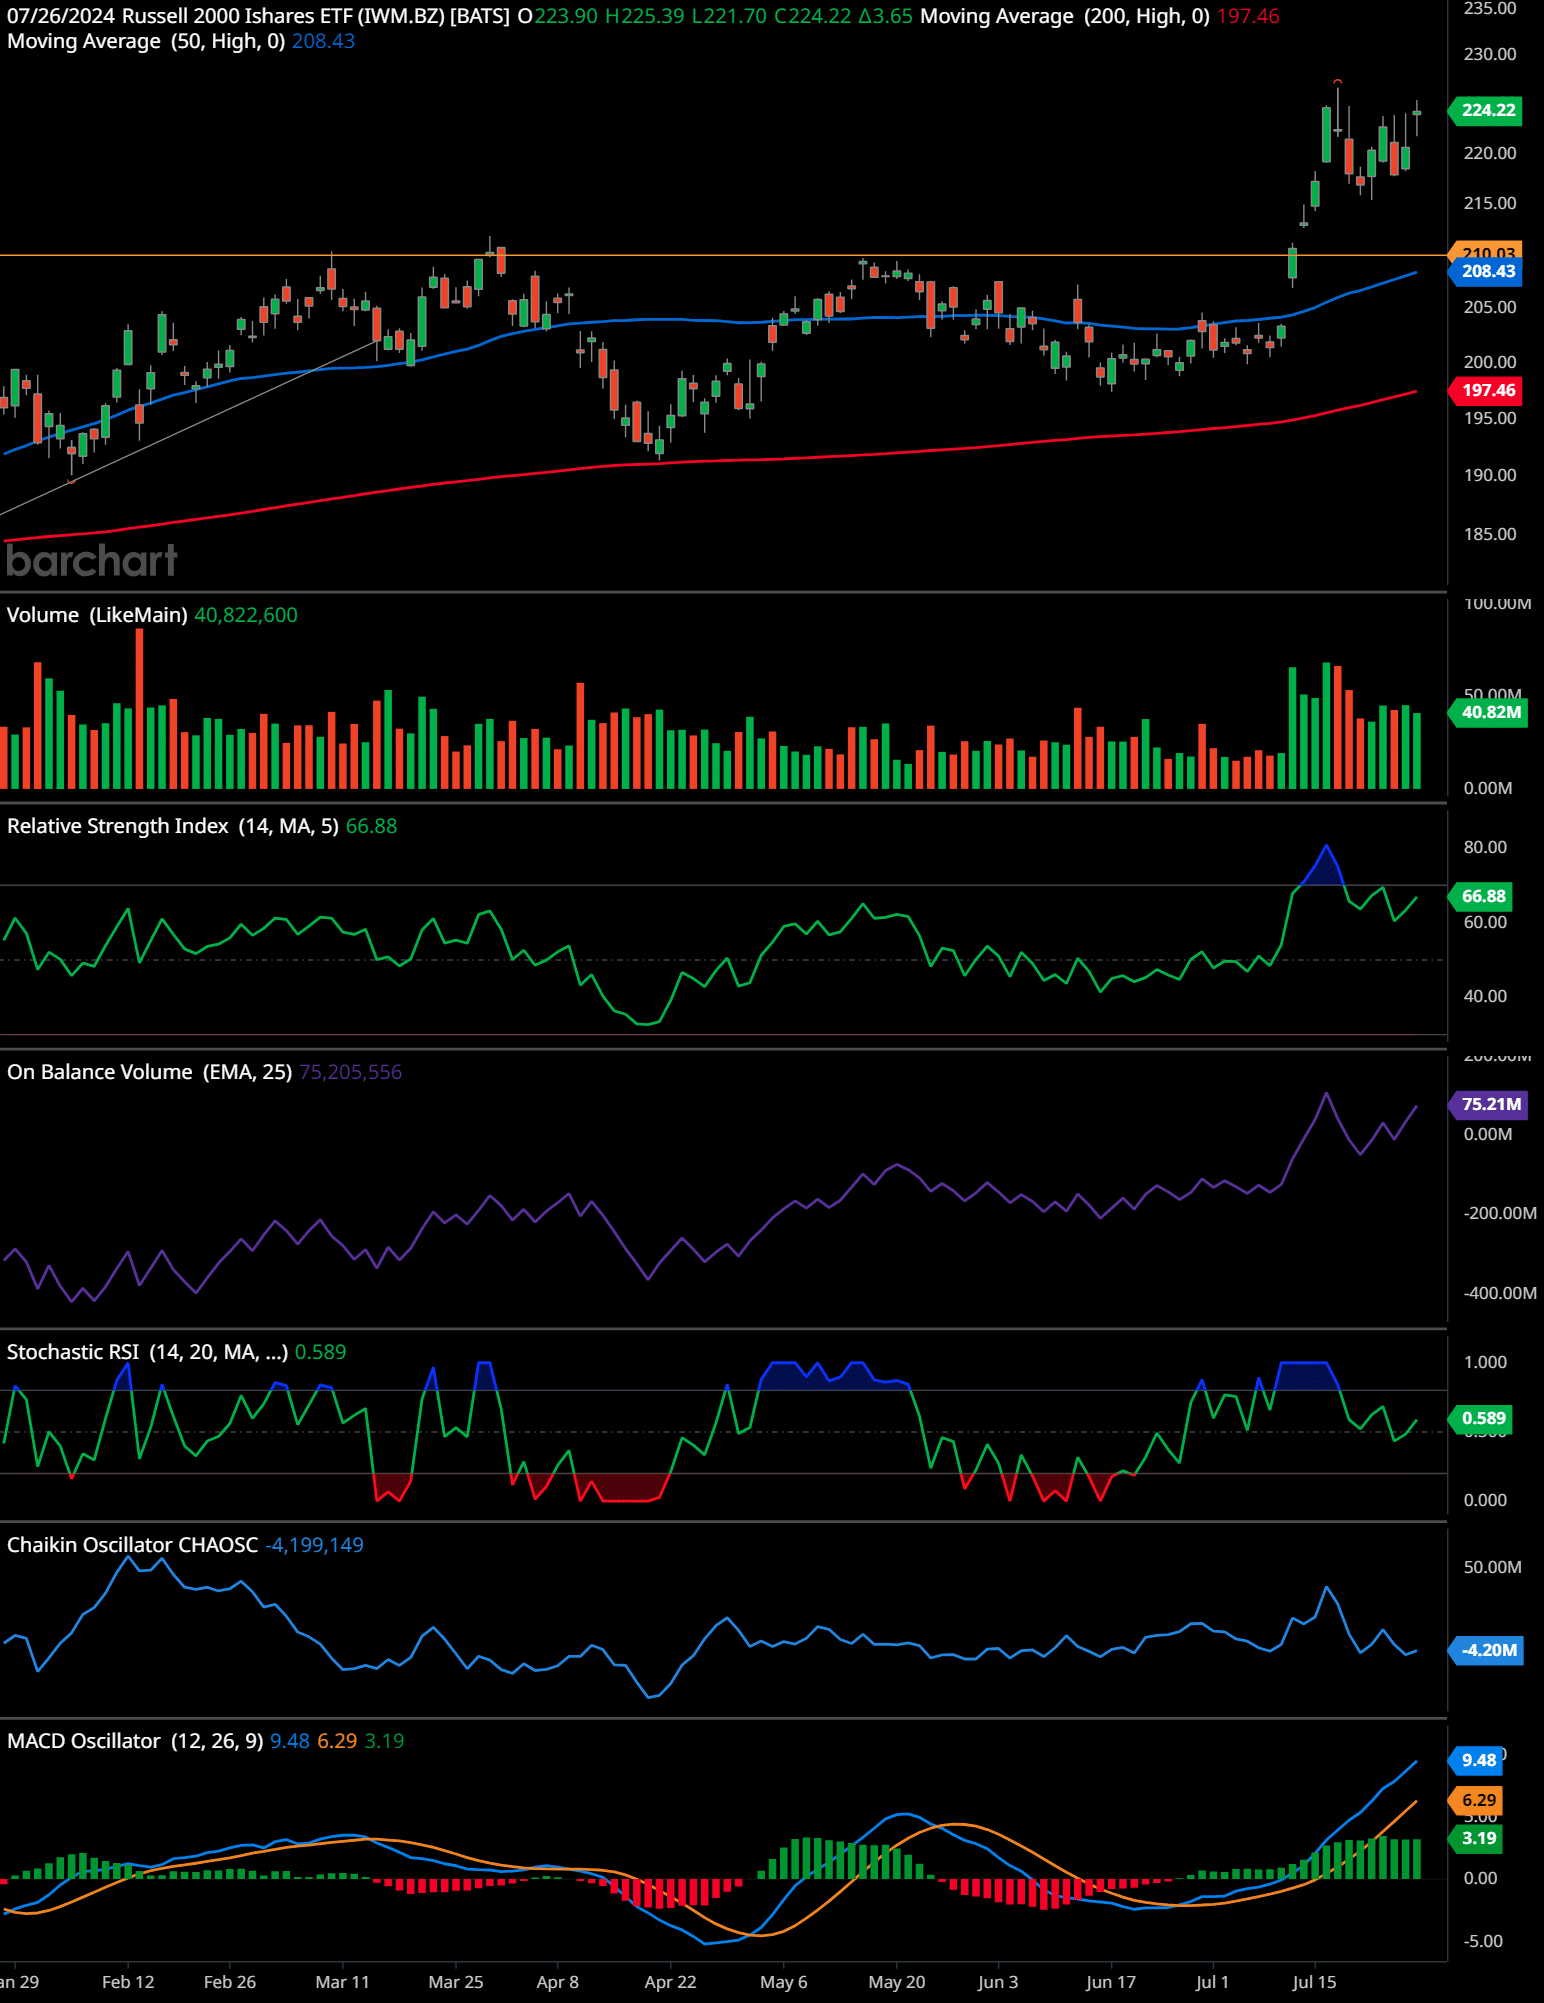Click the 'Volume (LikeMain)' indicator label
1544x2003 pixels.
click(97, 615)
